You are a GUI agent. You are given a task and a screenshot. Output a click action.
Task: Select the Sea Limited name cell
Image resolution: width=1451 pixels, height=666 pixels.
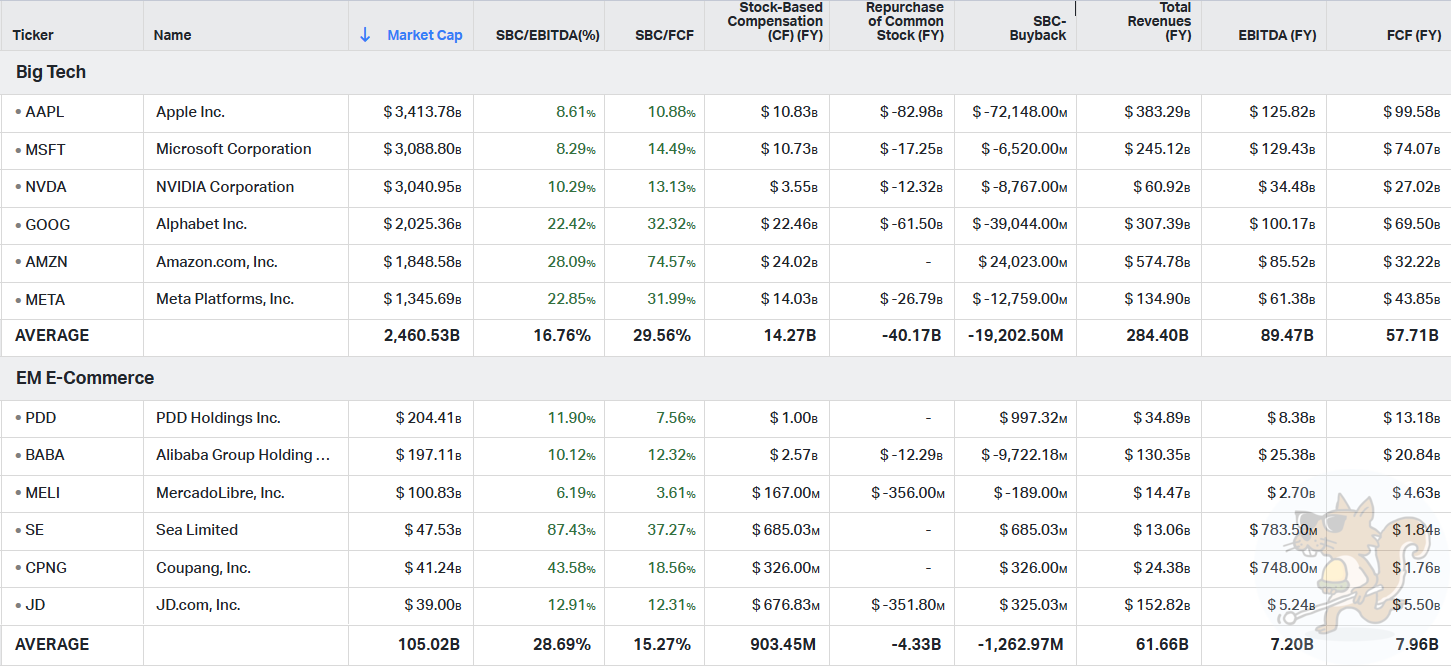[x=197, y=530]
